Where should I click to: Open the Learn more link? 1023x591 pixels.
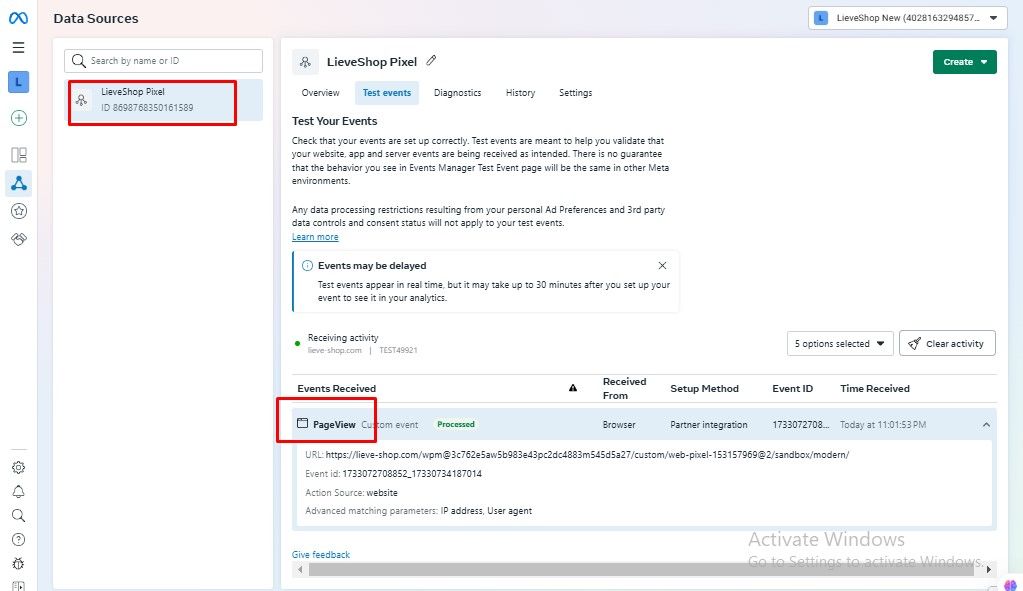tap(315, 237)
